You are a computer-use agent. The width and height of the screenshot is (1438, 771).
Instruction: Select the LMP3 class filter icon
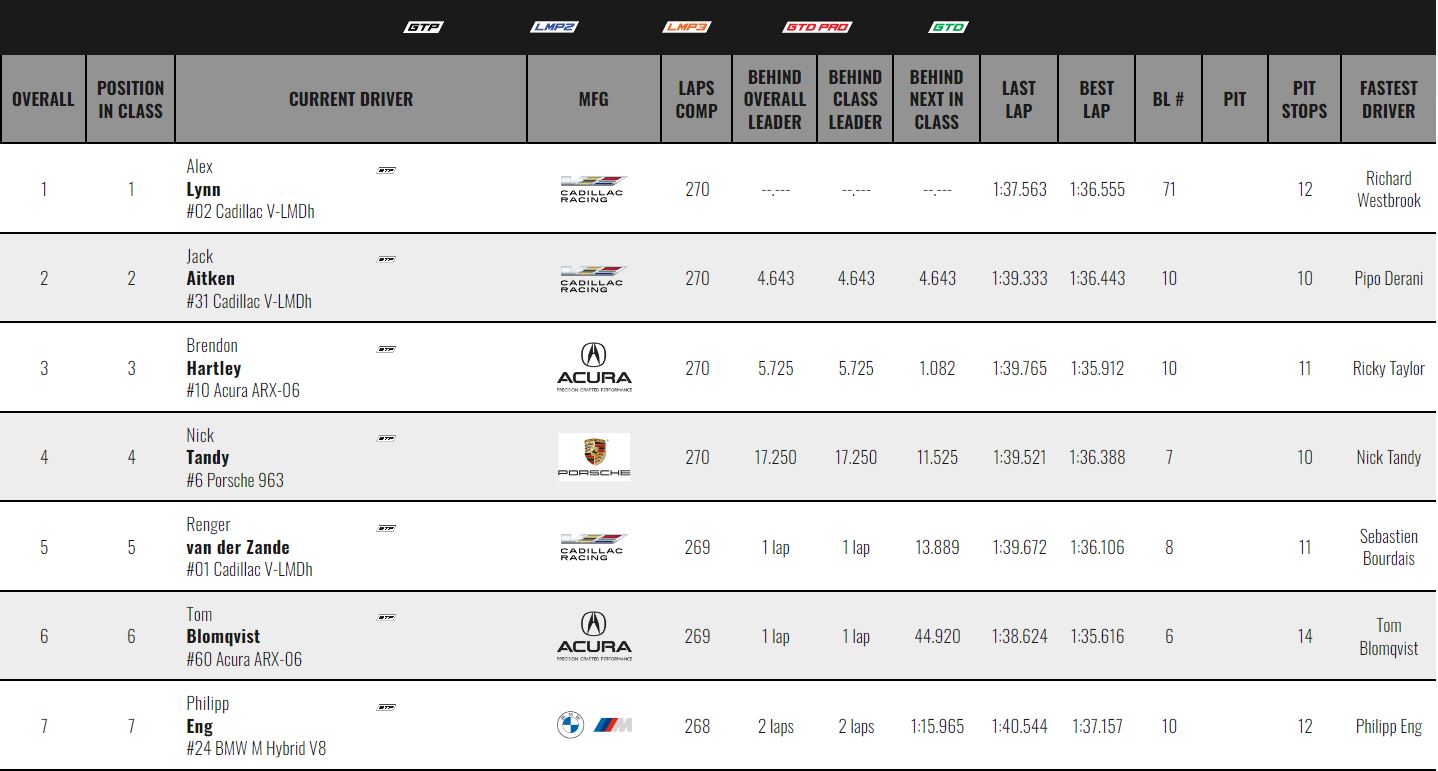687,27
